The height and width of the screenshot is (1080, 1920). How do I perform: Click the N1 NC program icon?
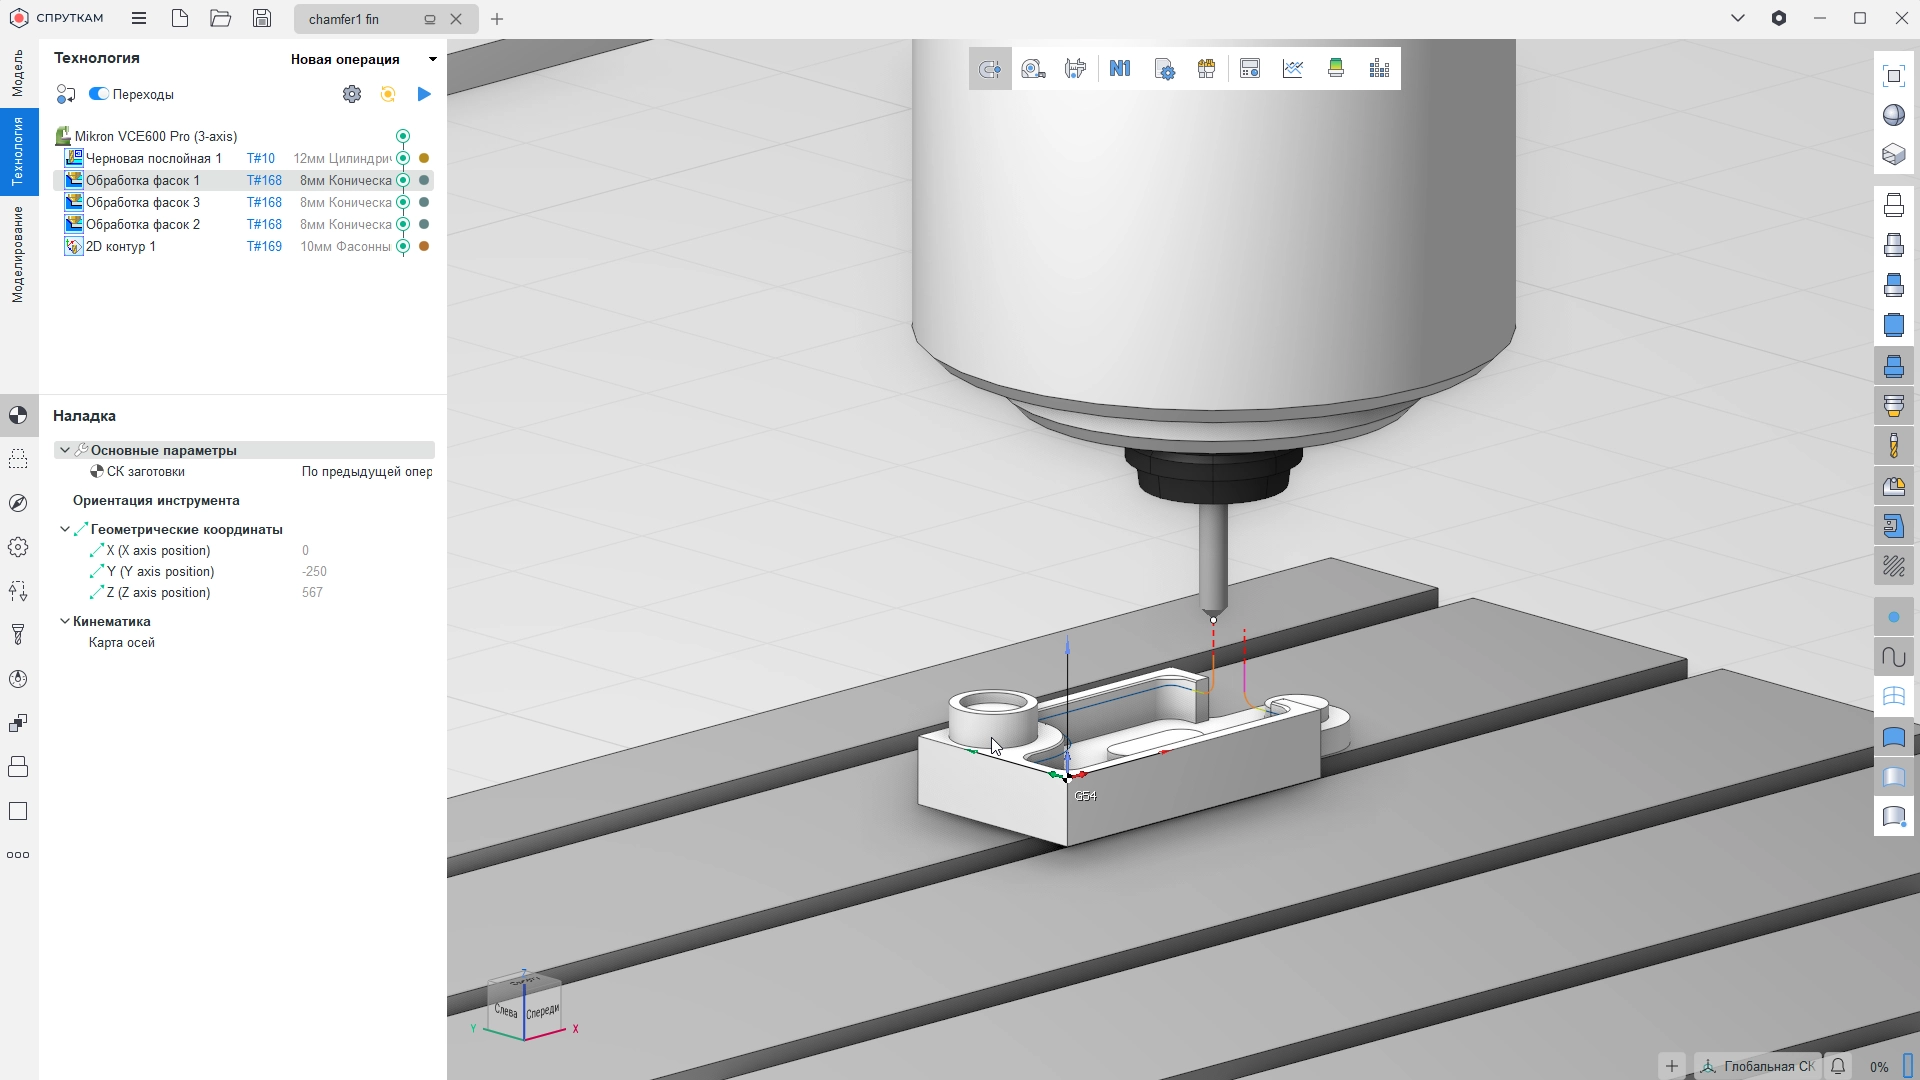pyautogui.click(x=1120, y=69)
